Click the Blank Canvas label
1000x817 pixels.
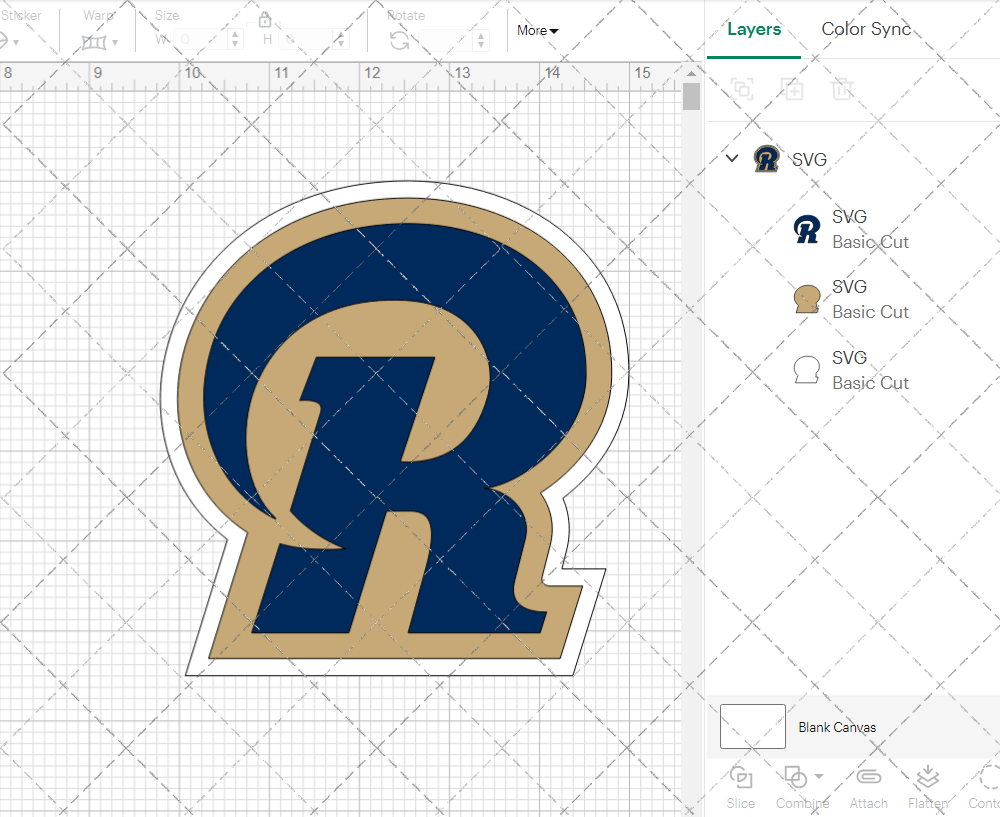[837, 727]
